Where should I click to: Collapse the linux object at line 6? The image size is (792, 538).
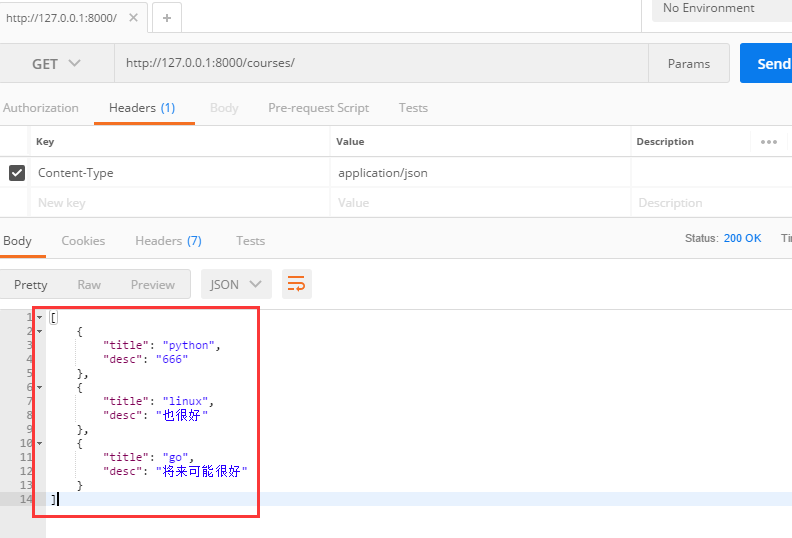39,387
